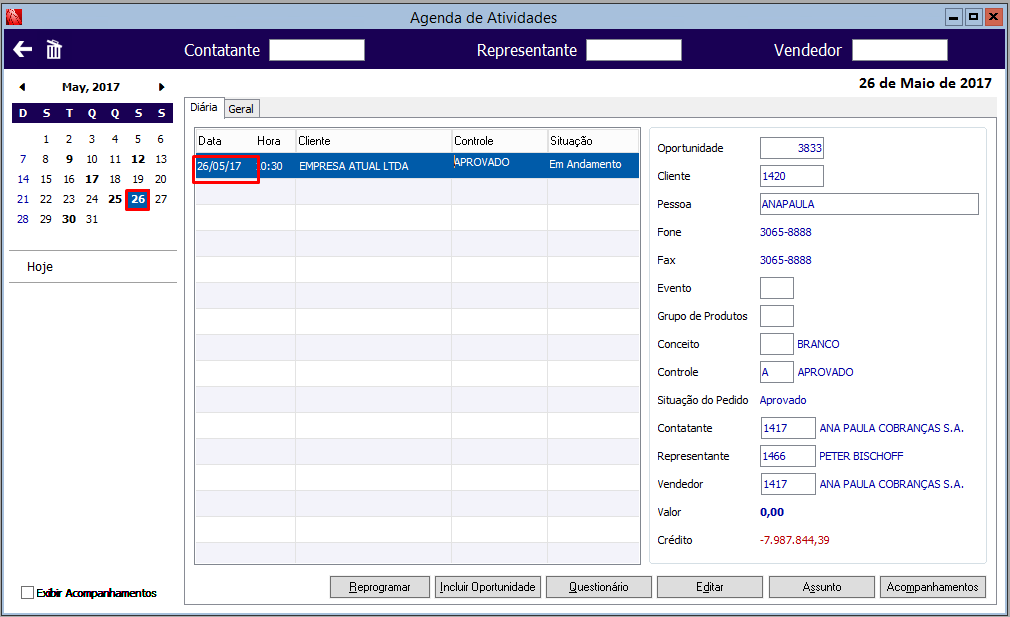Click the Grupo de Produtos field
This screenshot has height=617, width=1010.
777,316
